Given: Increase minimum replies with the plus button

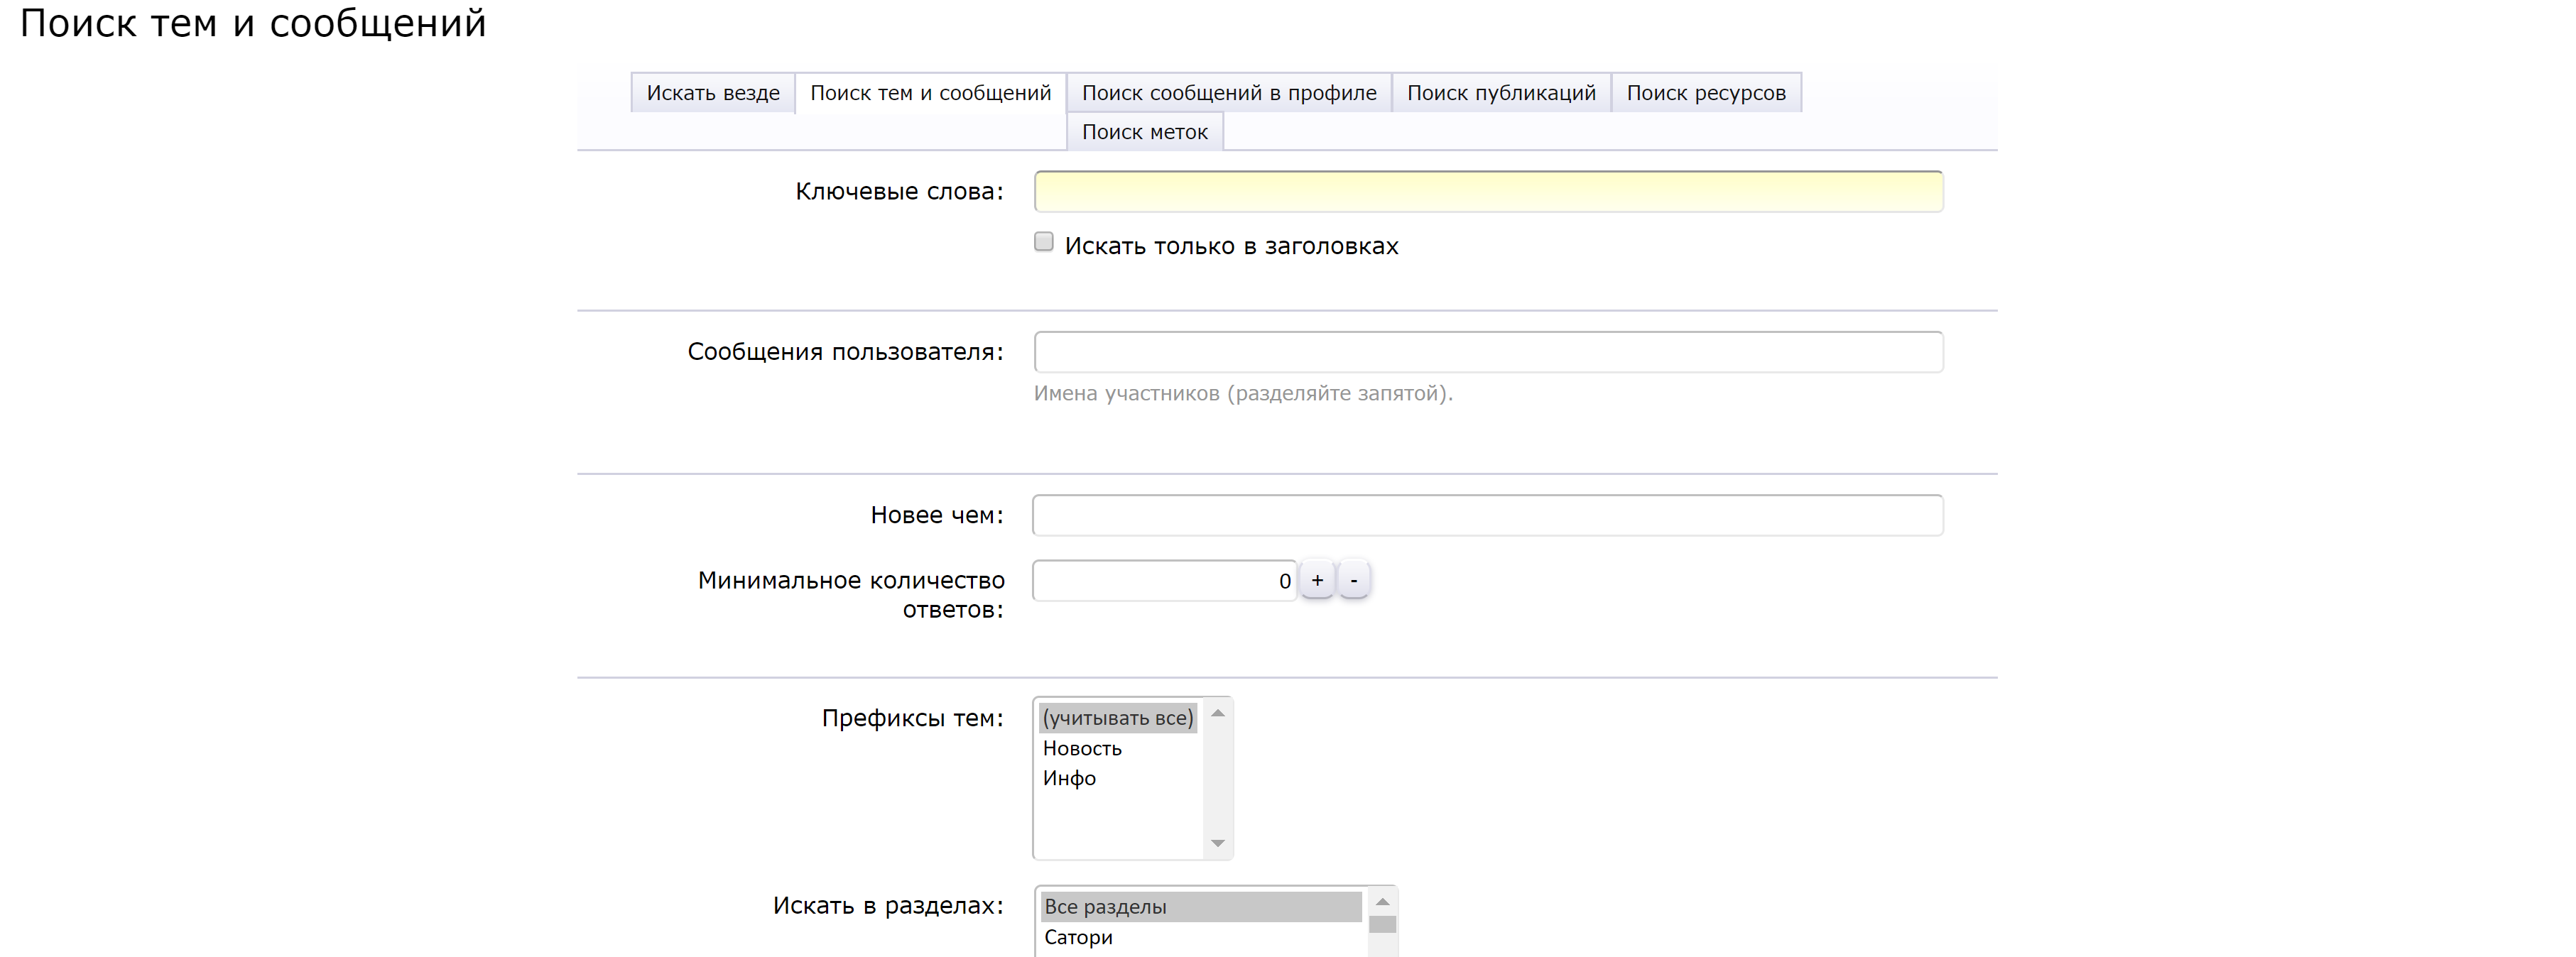Looking at the screenshot, I should pyautogui.click(x=1317, y=579).
